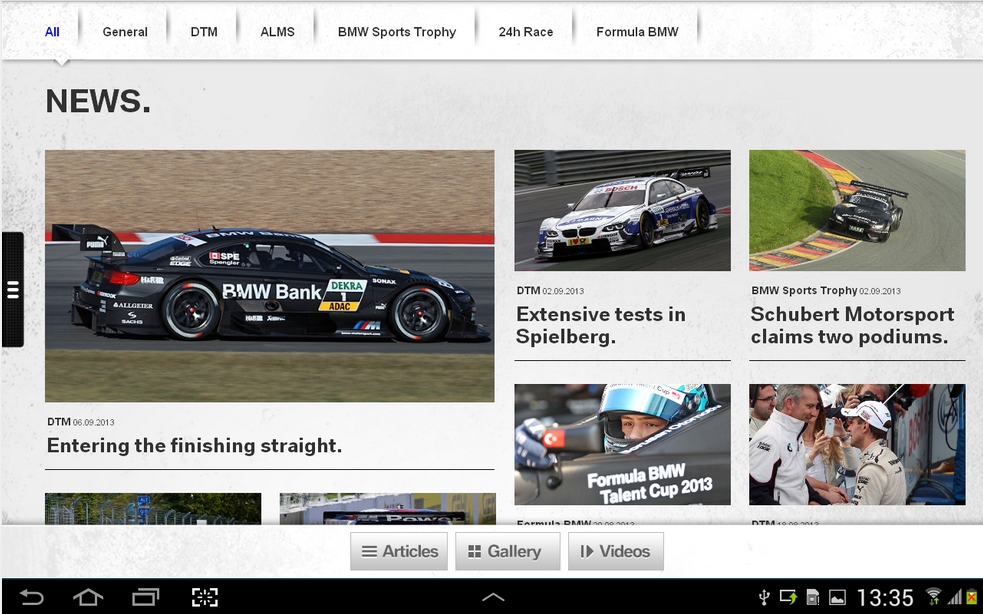Expand the bottom navigation bar chevron
Image resolution: width=983 pixels, height=614 pixels.
click(x=492, y=597)
